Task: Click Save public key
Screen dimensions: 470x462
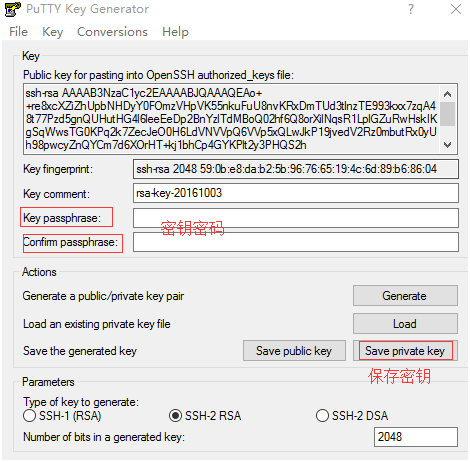Action: pyautogui.click(x=294, y=351)
